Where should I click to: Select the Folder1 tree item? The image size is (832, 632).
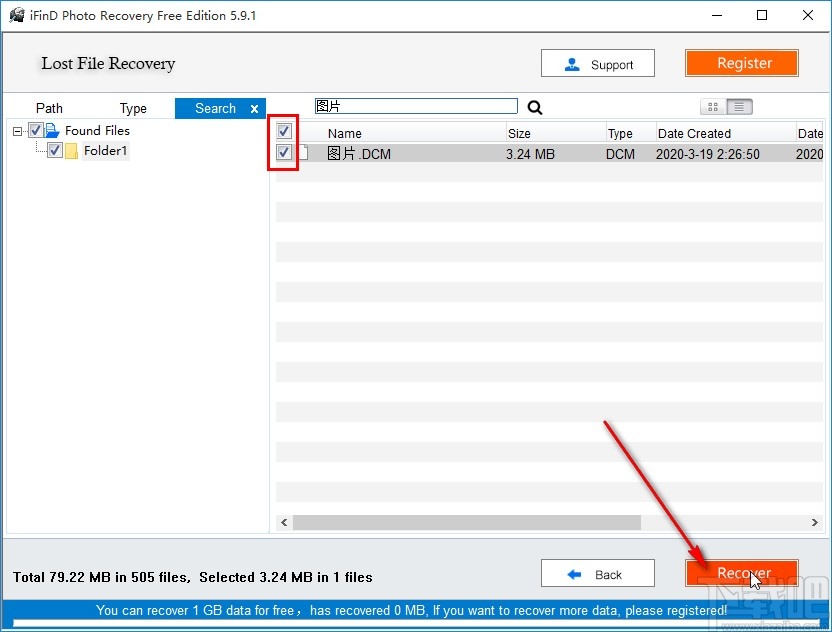[x=105, y=151]
